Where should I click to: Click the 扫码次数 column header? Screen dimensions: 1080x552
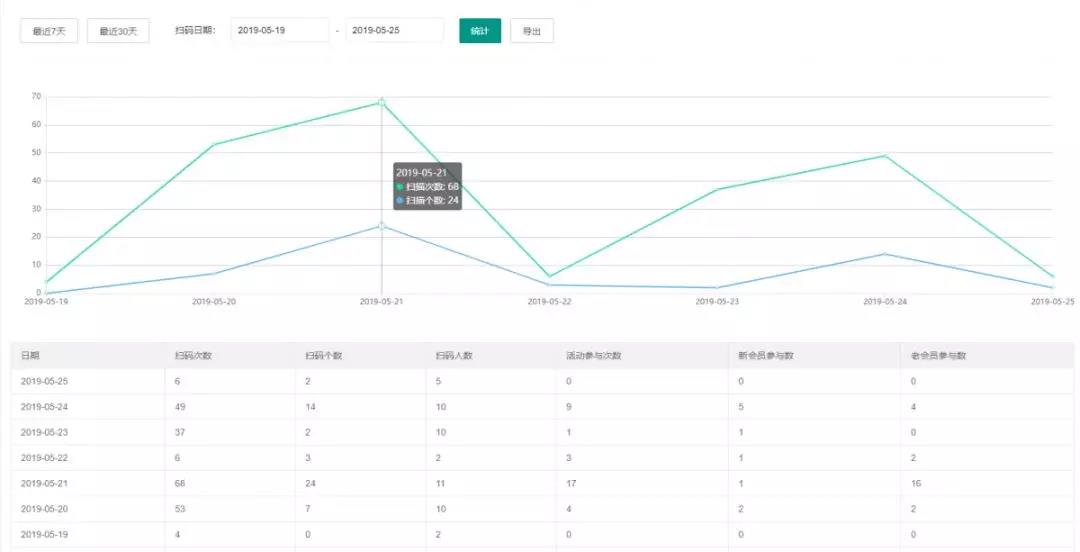tap(193, 356)
